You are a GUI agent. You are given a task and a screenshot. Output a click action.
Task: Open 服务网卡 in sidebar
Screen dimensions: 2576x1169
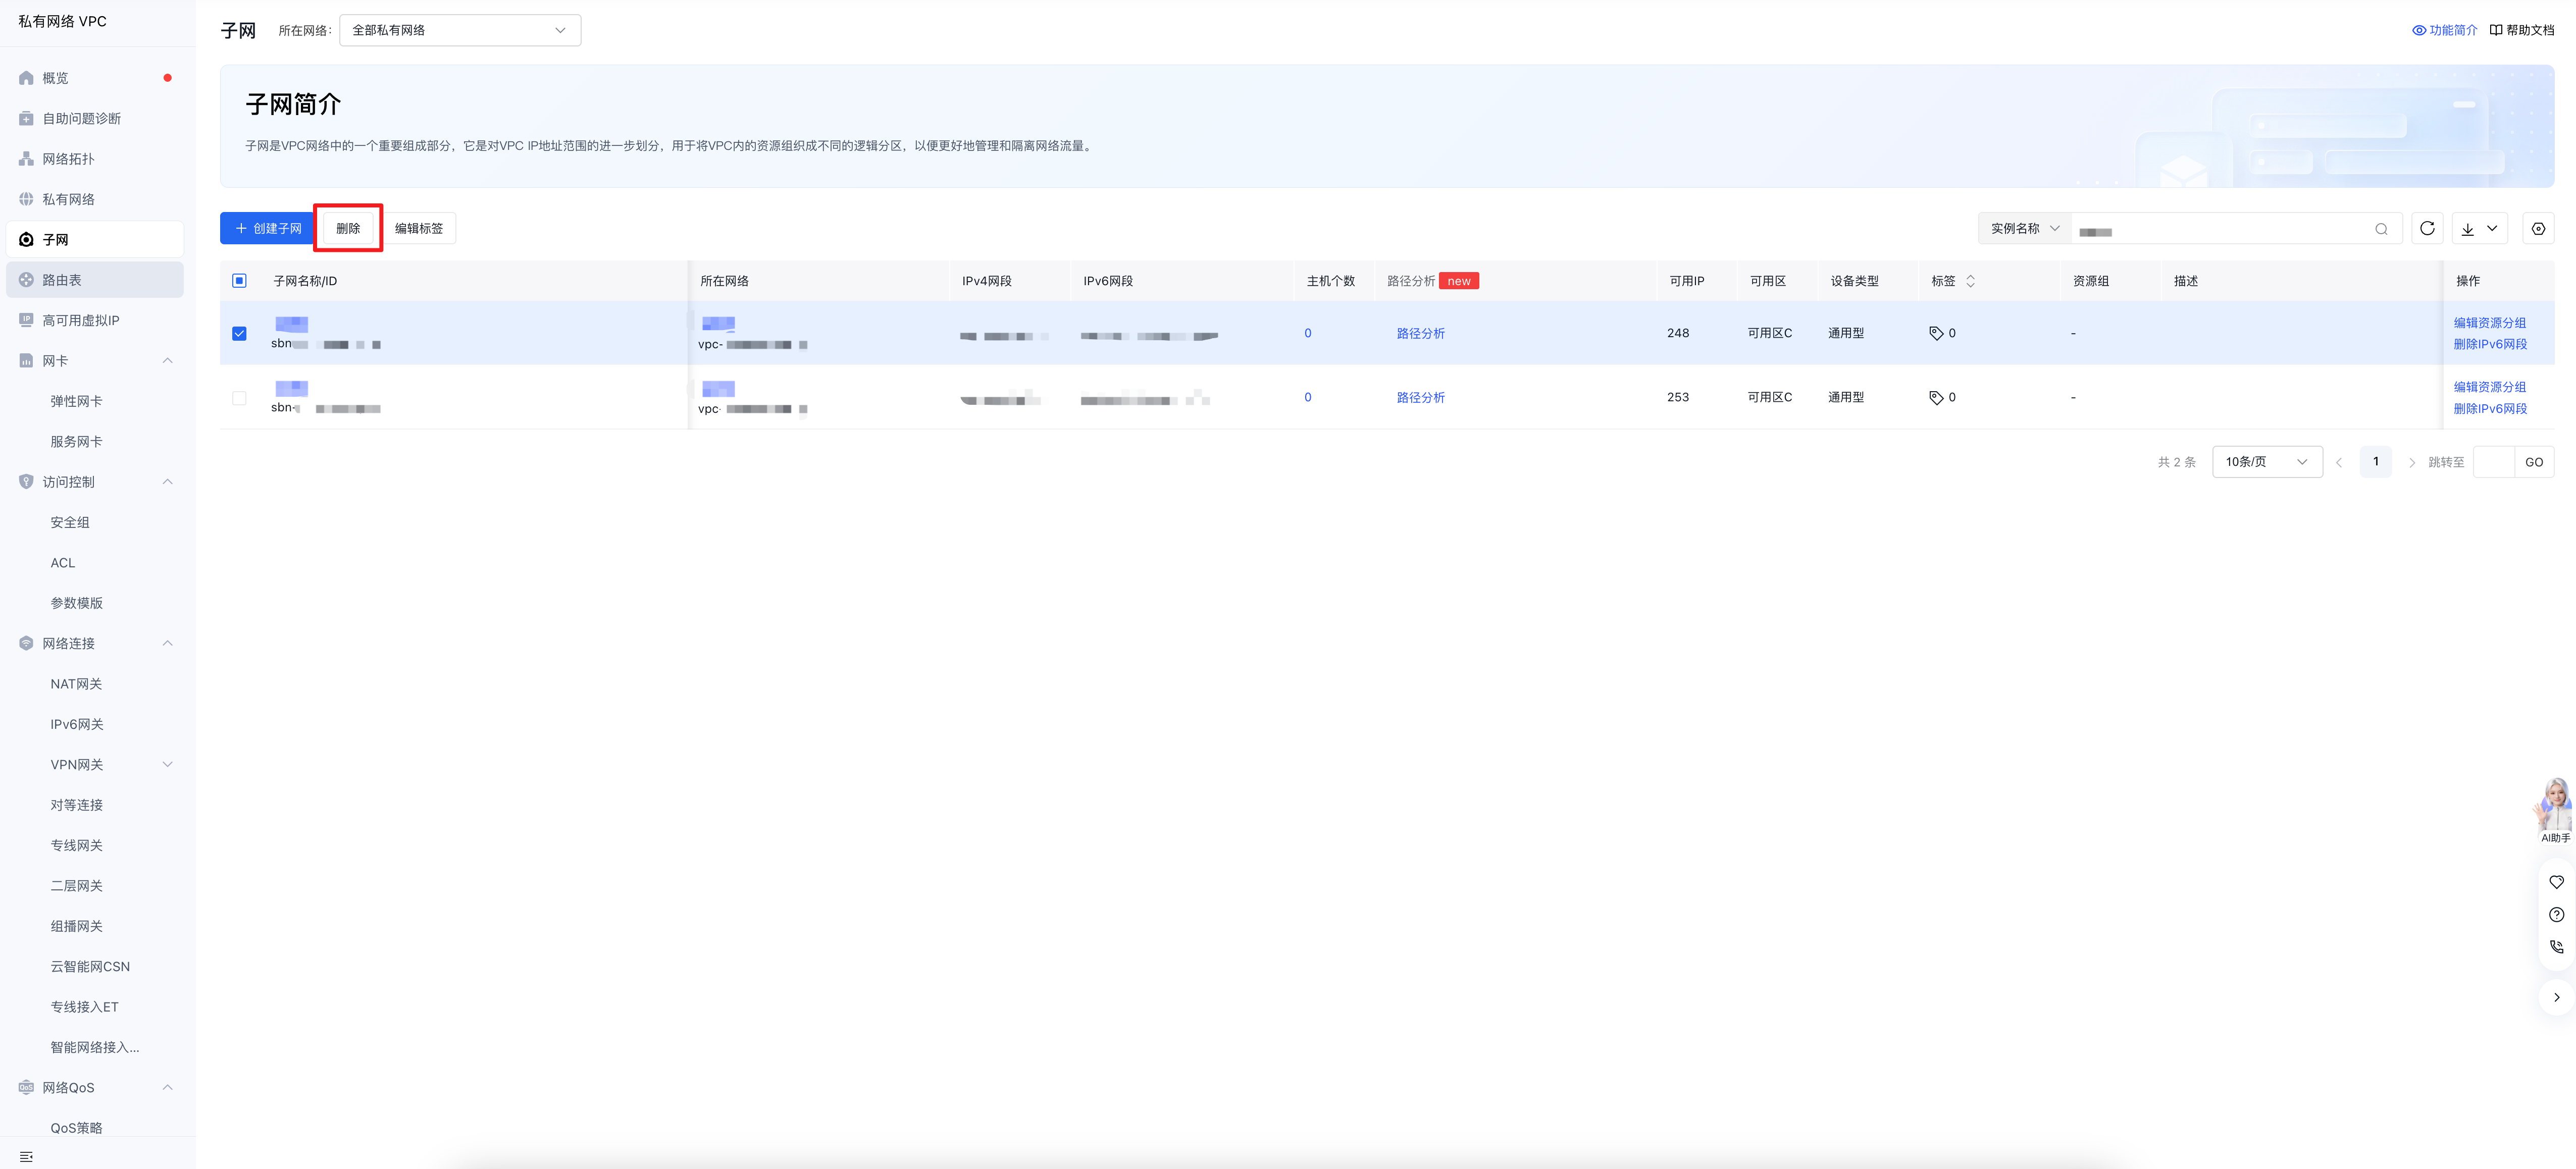[77, 442]
